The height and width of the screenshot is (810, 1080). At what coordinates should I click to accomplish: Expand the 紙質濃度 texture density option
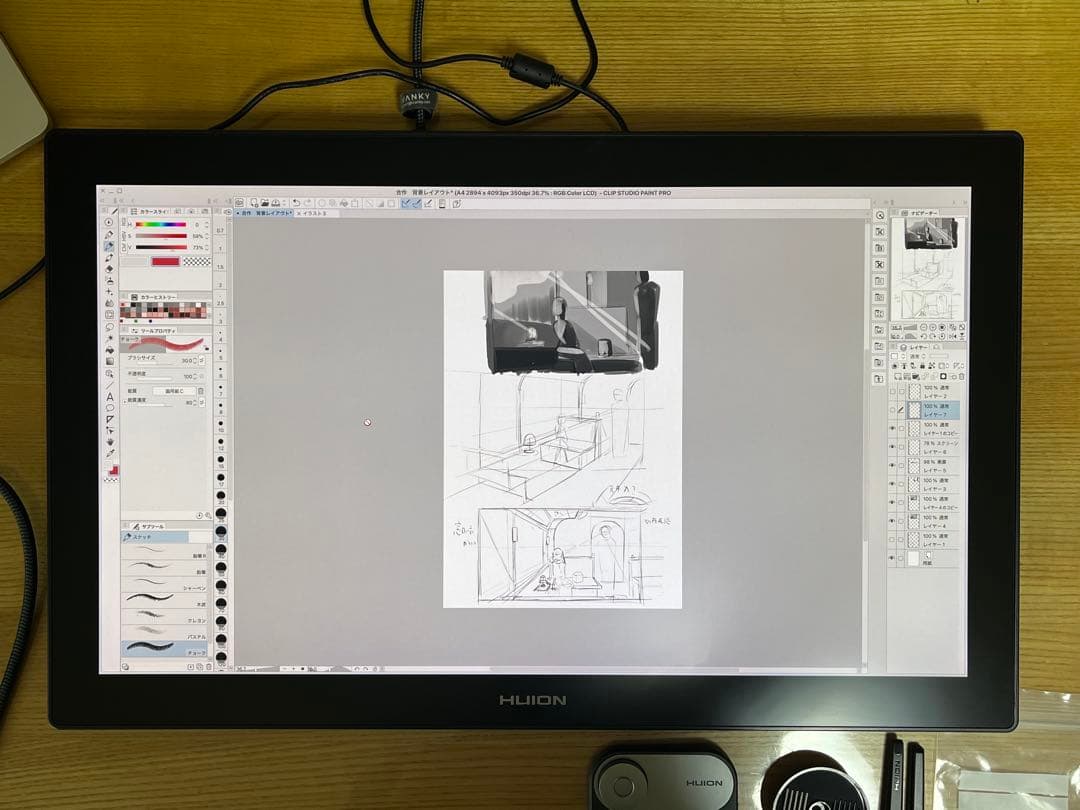[125, 402]
